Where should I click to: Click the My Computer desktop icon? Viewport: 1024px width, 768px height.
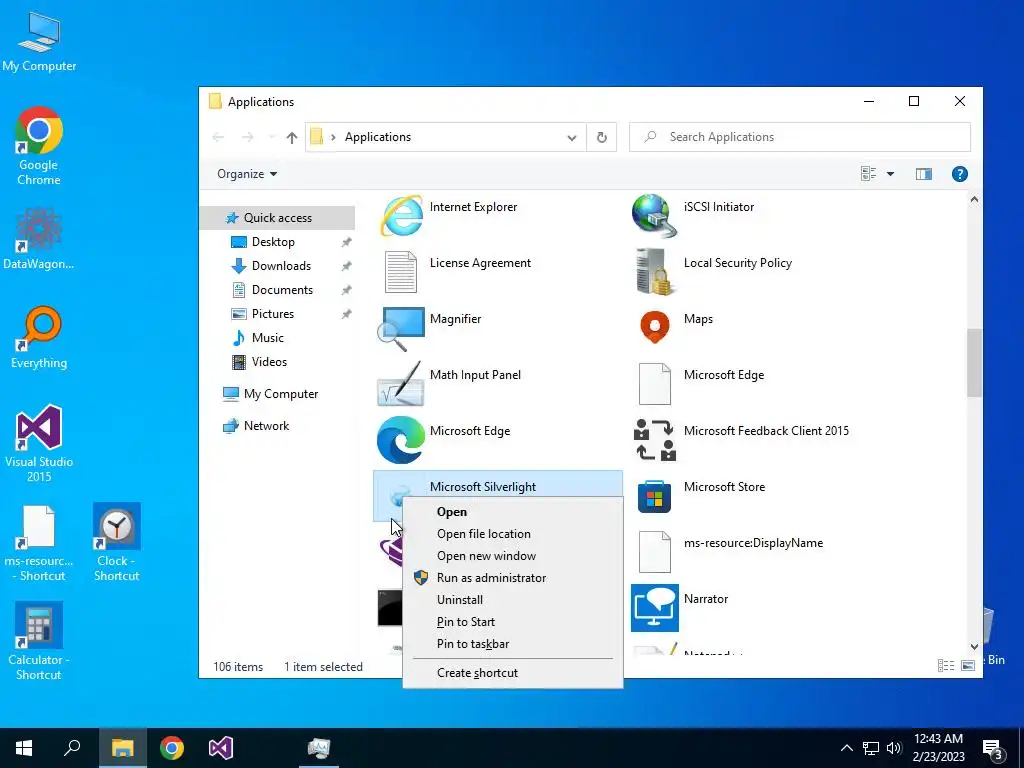pos(39,42)
